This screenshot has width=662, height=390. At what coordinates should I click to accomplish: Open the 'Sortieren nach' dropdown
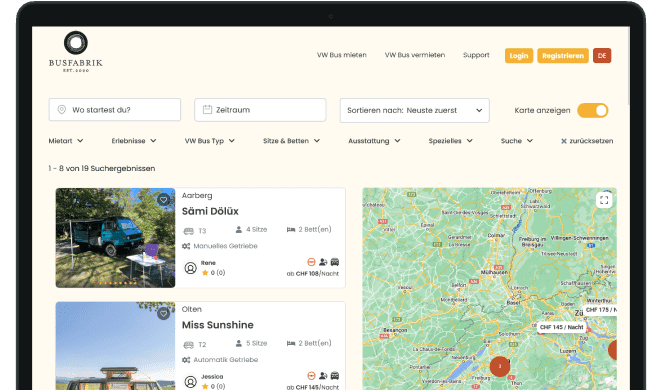(x=415, y=111)
